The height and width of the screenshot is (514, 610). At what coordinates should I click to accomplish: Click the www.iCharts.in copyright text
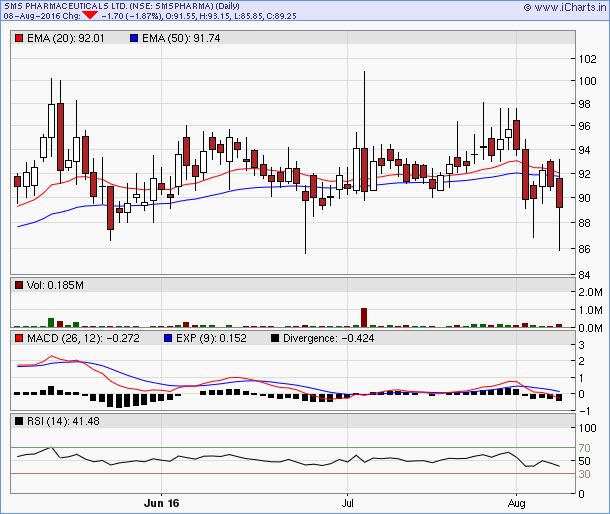tap(565, 7)
